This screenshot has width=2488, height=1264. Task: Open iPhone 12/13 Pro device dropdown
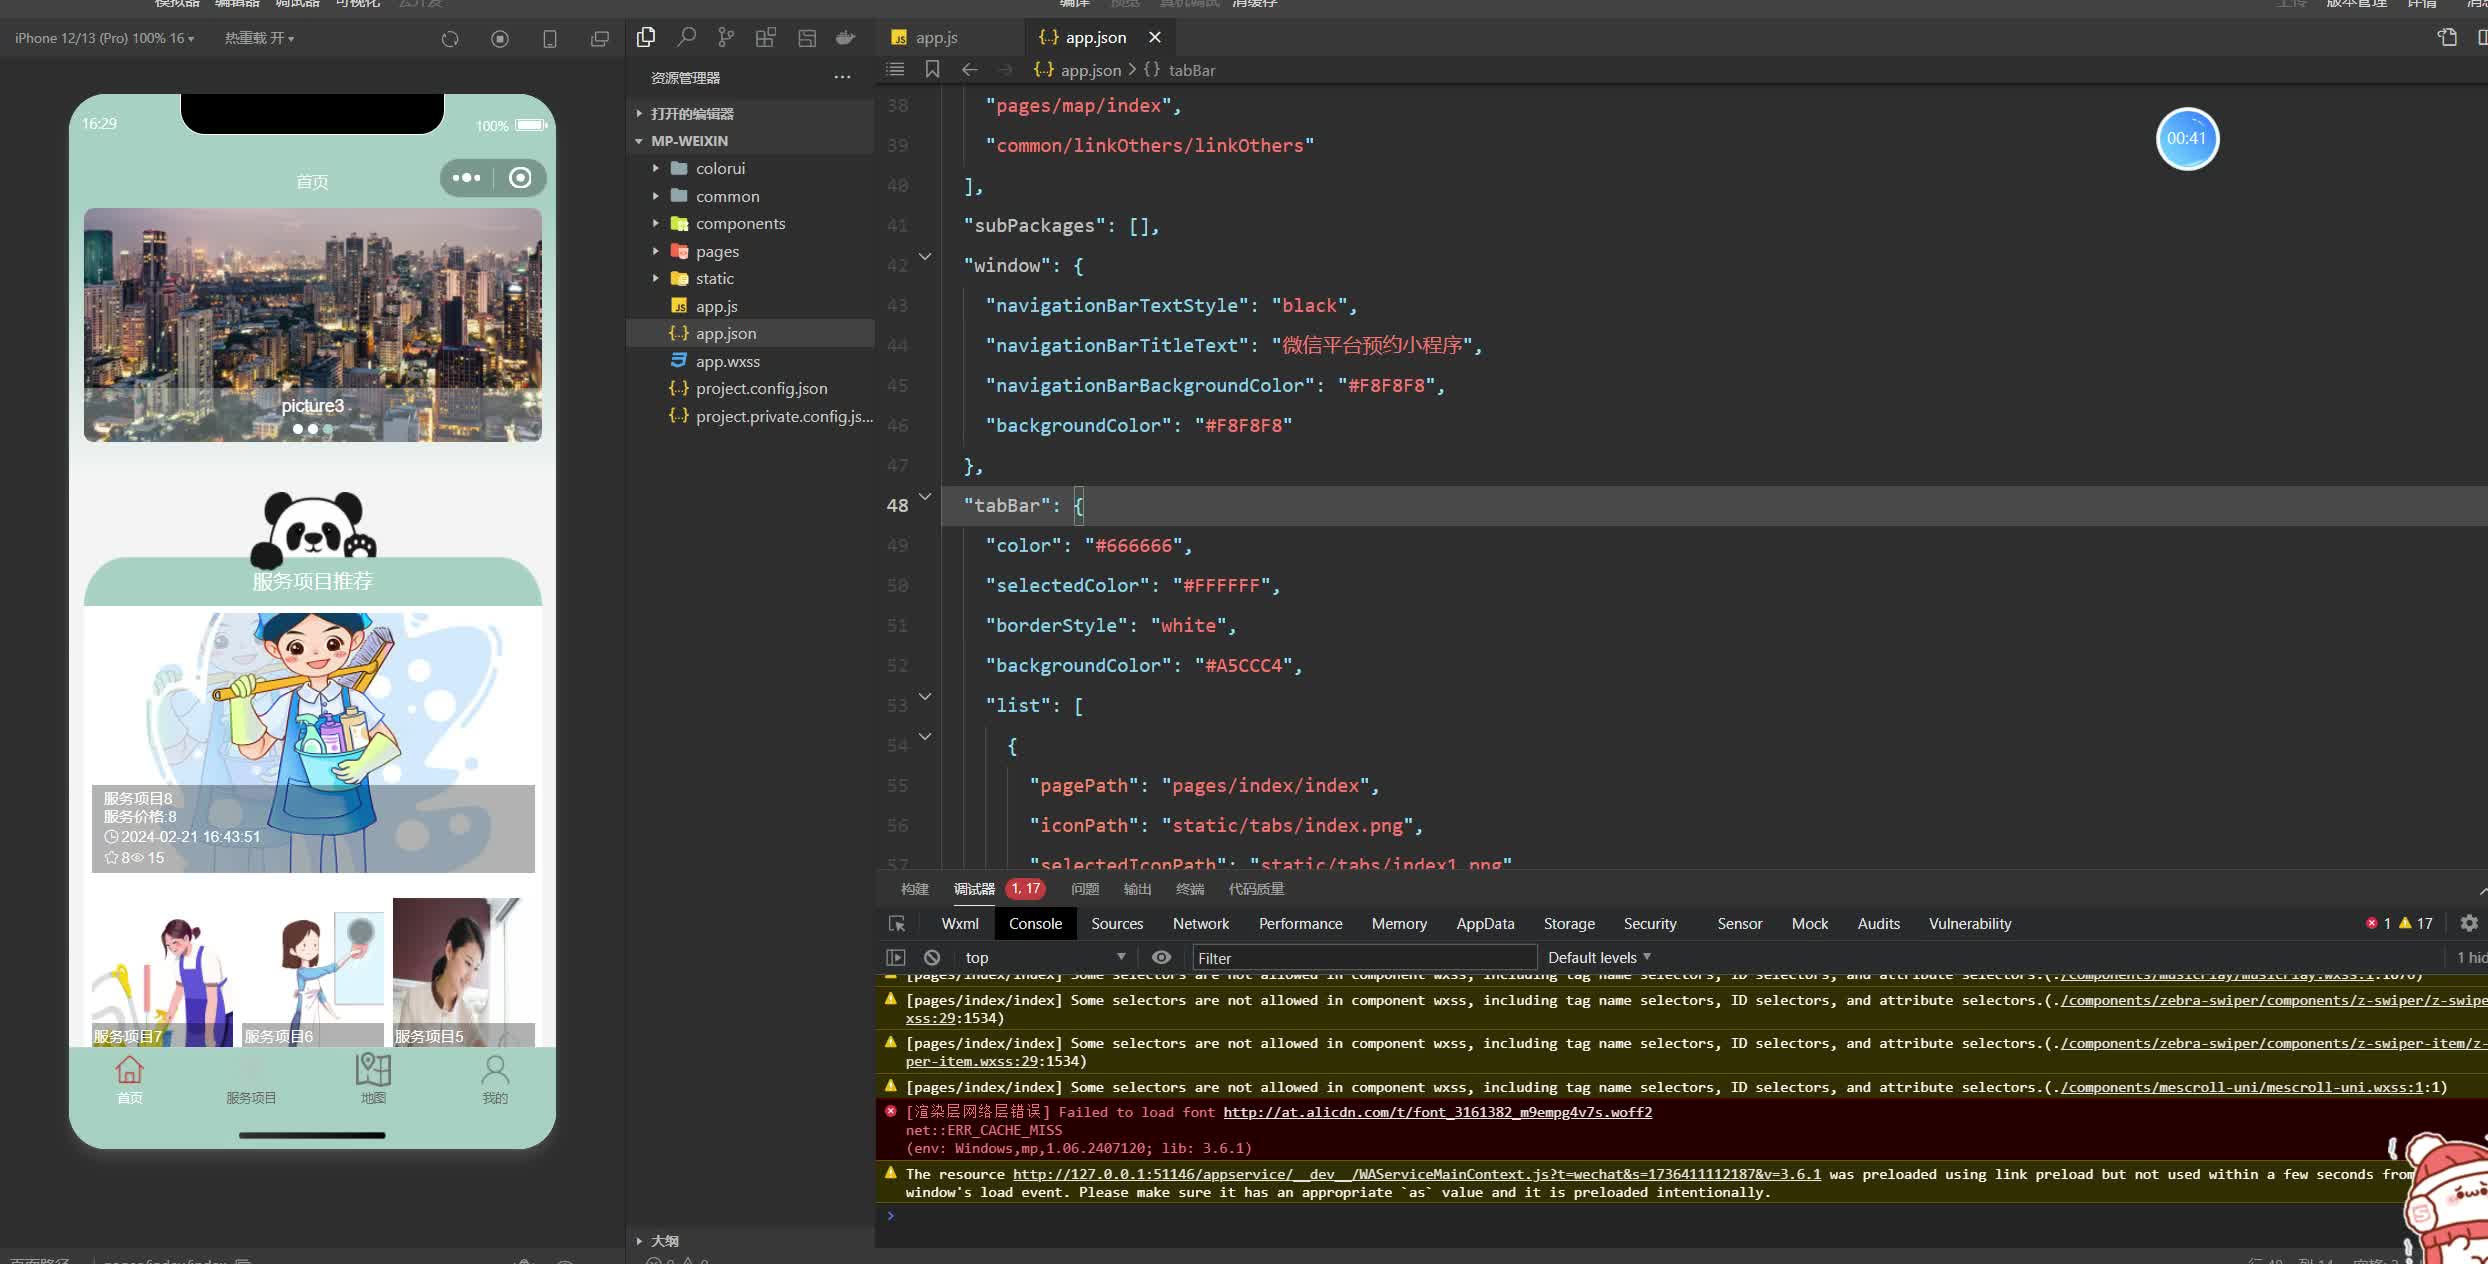(x=104, y=38)
